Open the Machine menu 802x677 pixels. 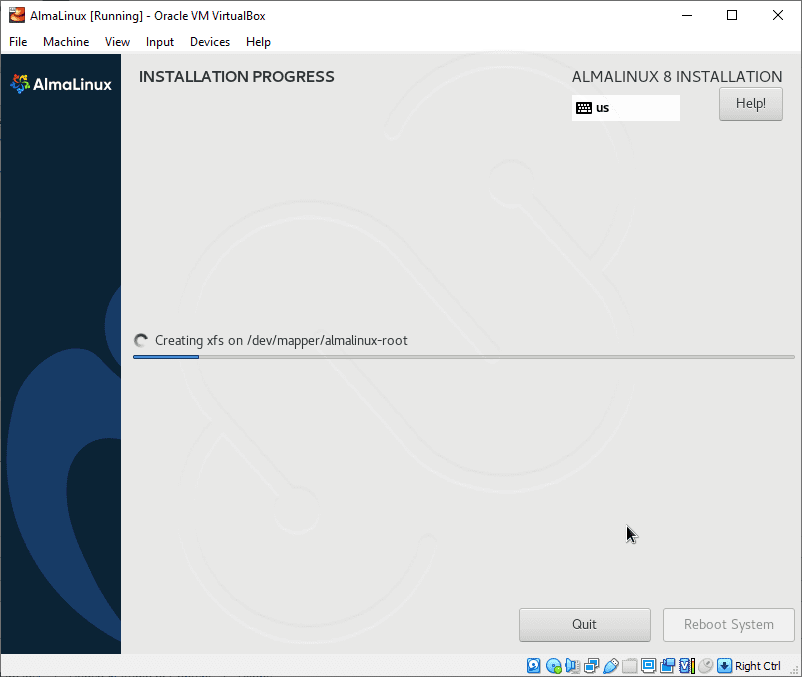66,42
